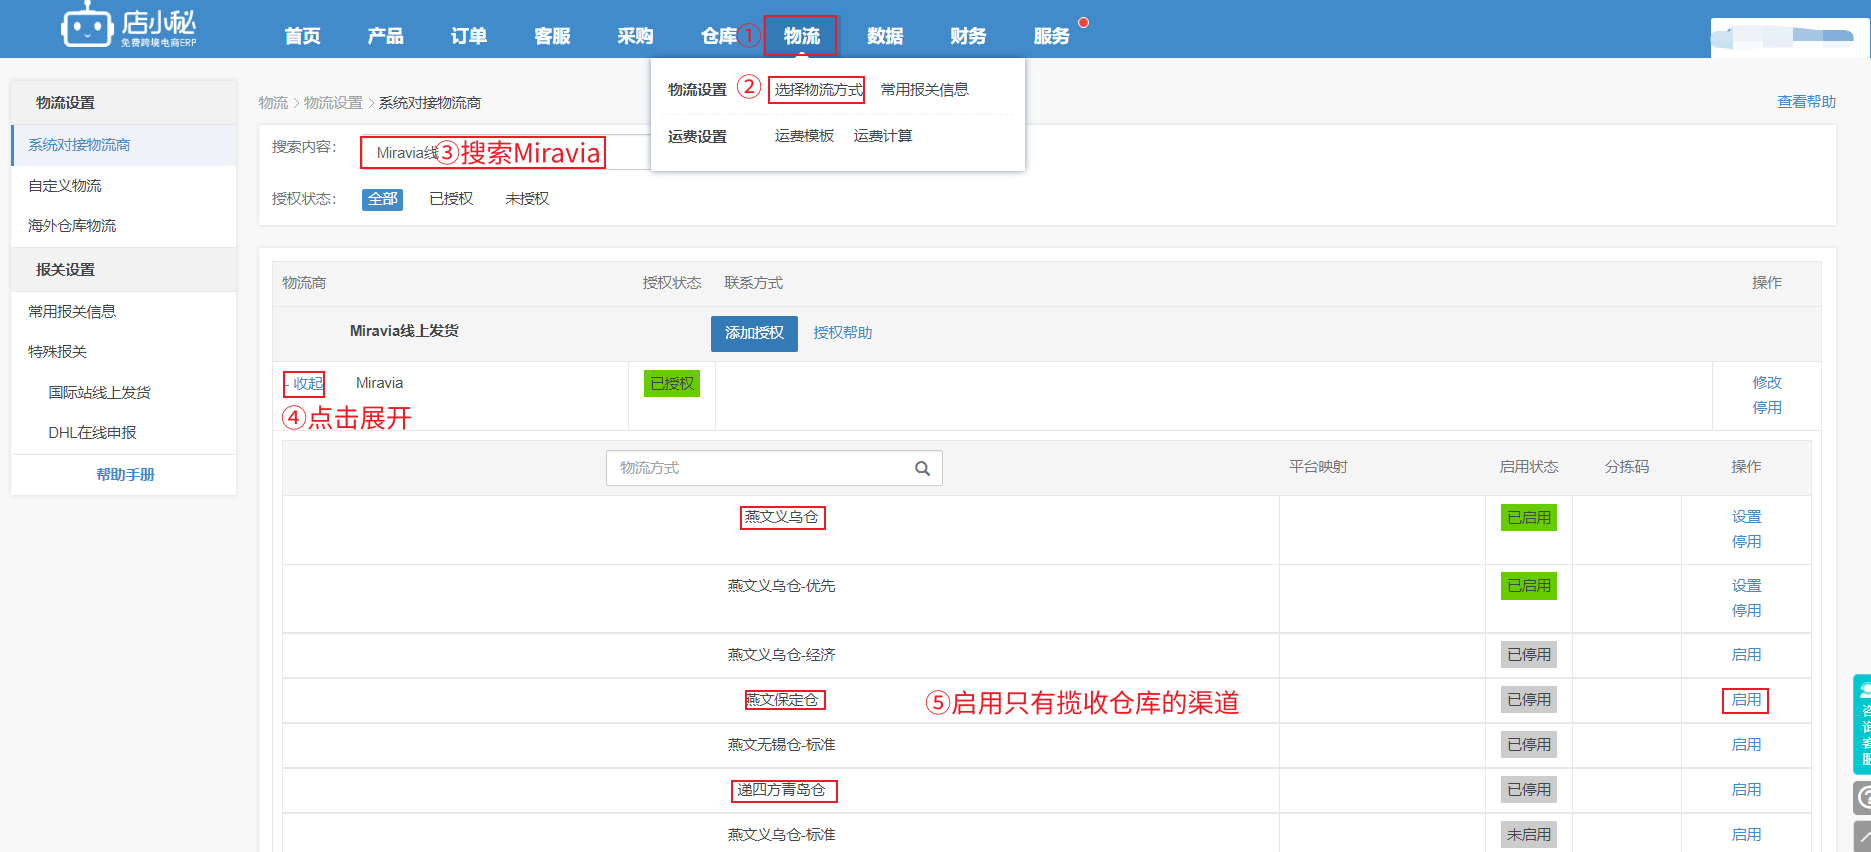
Task: Open the 产品 menu
Action: [x=385, y=36]
